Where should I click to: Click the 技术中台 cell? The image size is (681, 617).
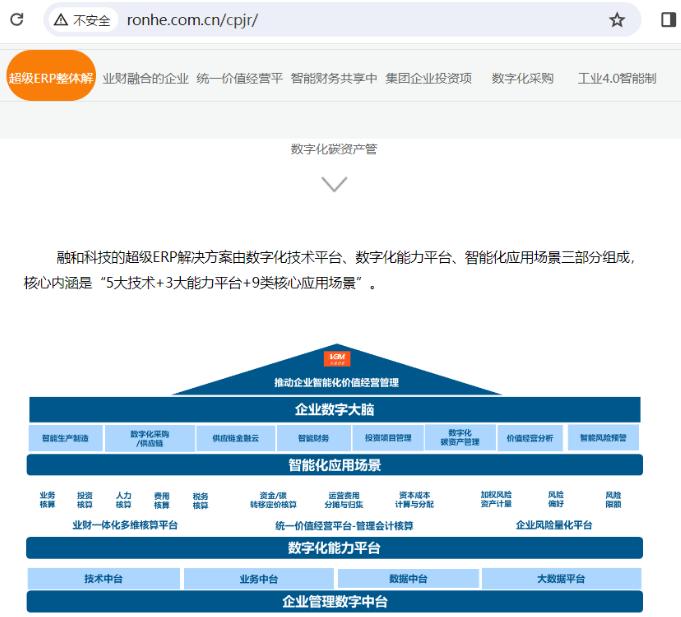click(104, 578)
